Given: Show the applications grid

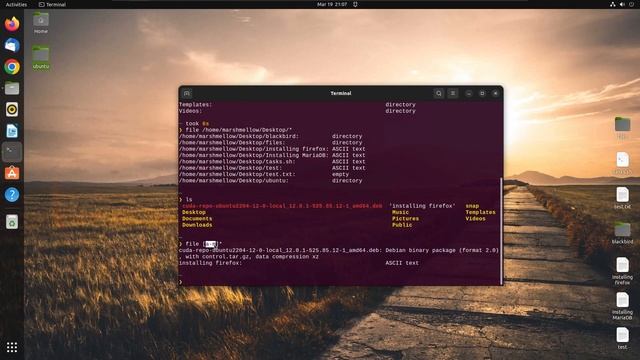Looking at the screenshot, I should [x=12, y=347].
